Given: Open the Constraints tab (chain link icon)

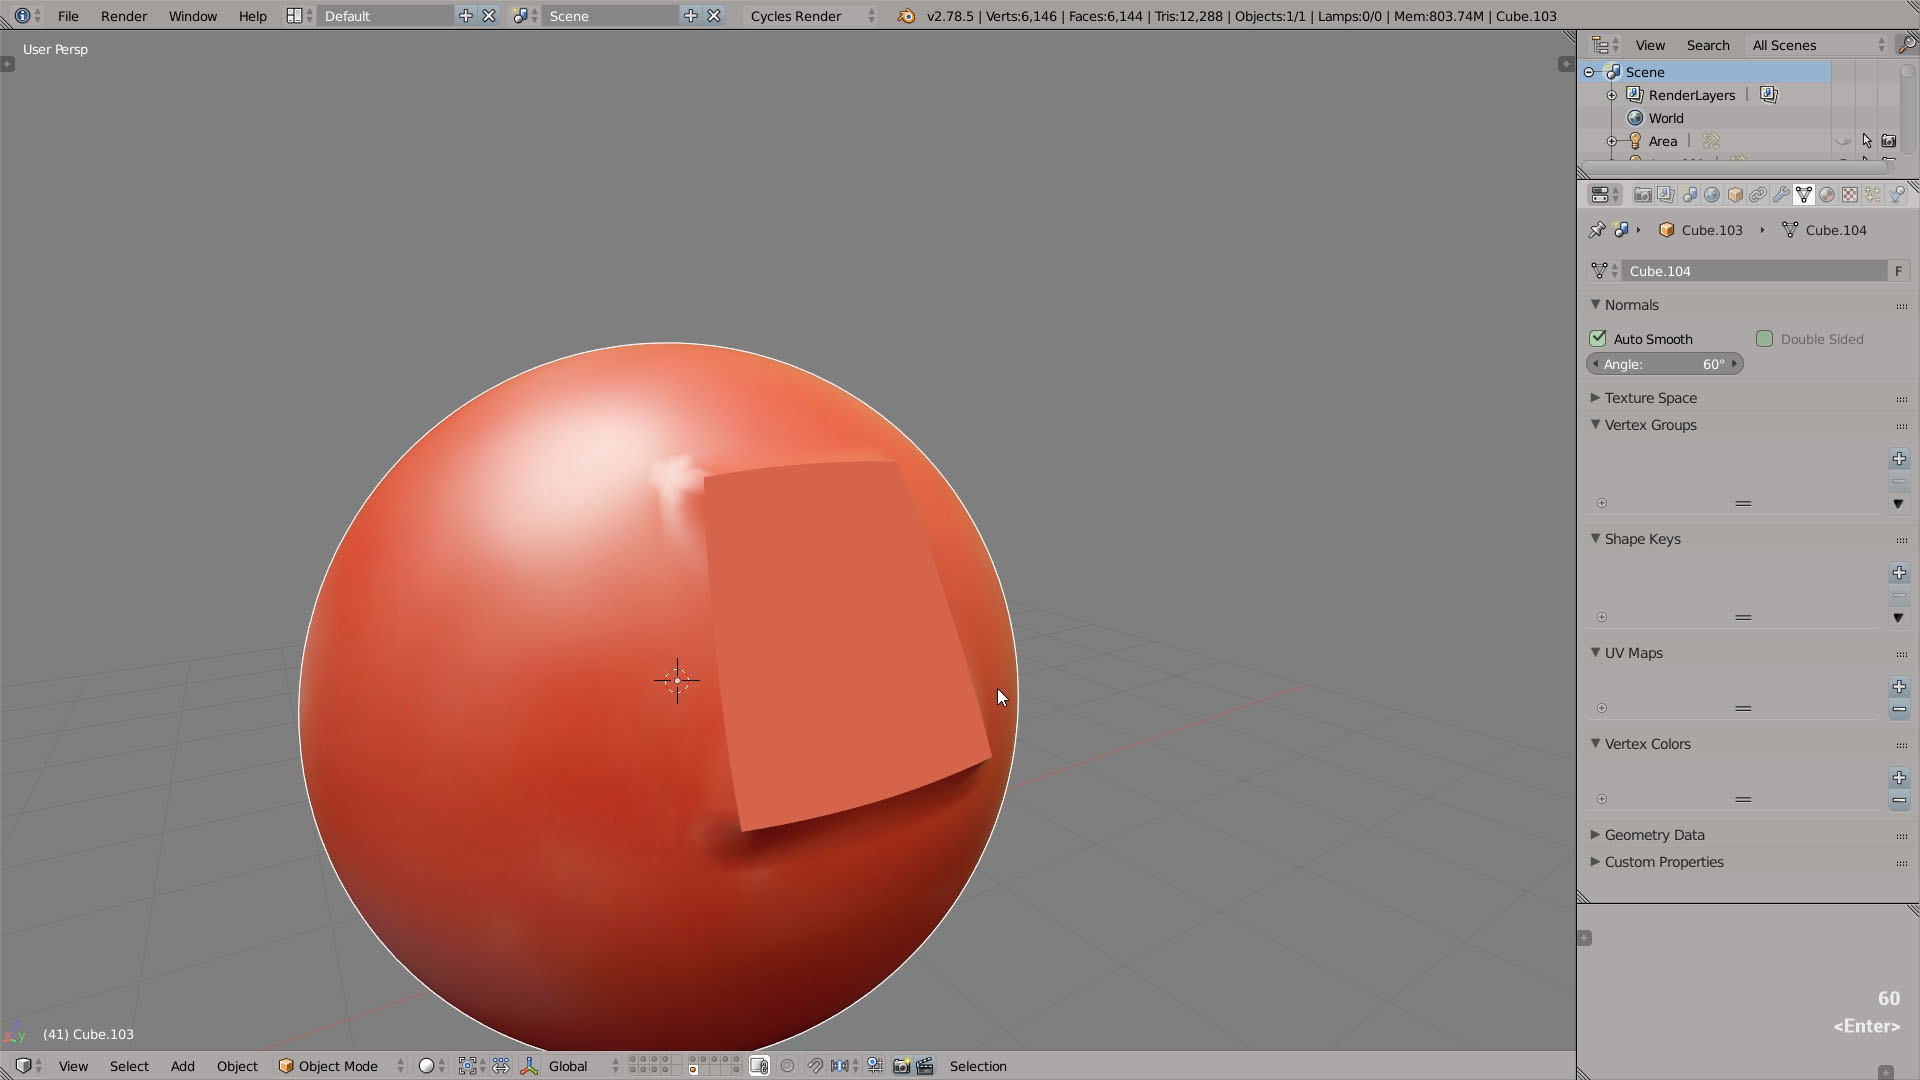Looking at the screenshot, I should click(x=1758, y=195).
